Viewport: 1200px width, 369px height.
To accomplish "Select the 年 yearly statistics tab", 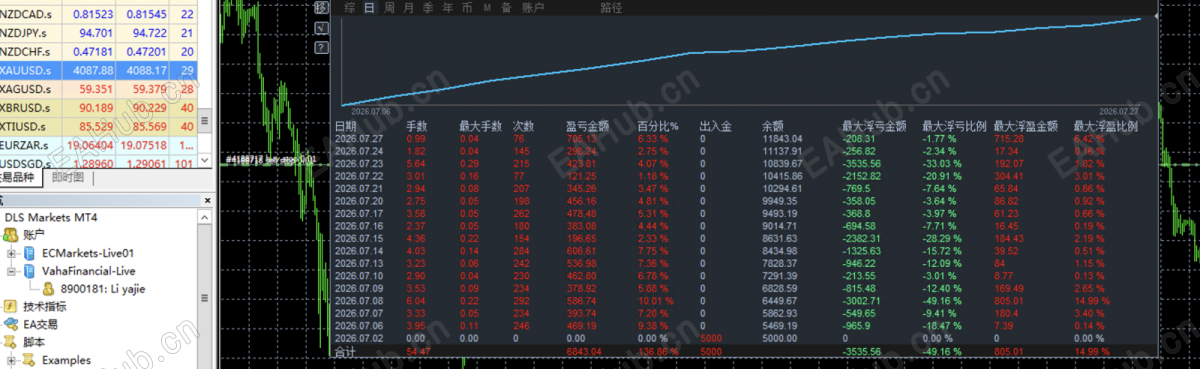I will pyautogui.click(x=448, y=7).
